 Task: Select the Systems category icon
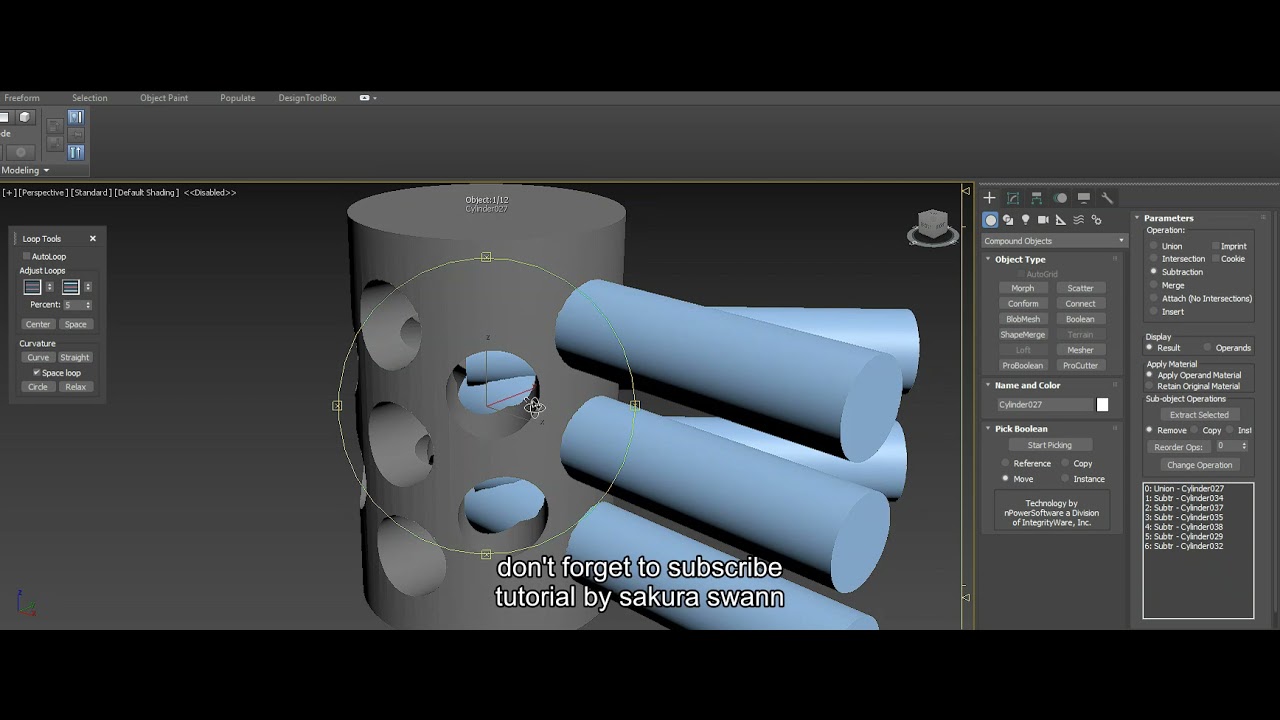coord(1096,220)
